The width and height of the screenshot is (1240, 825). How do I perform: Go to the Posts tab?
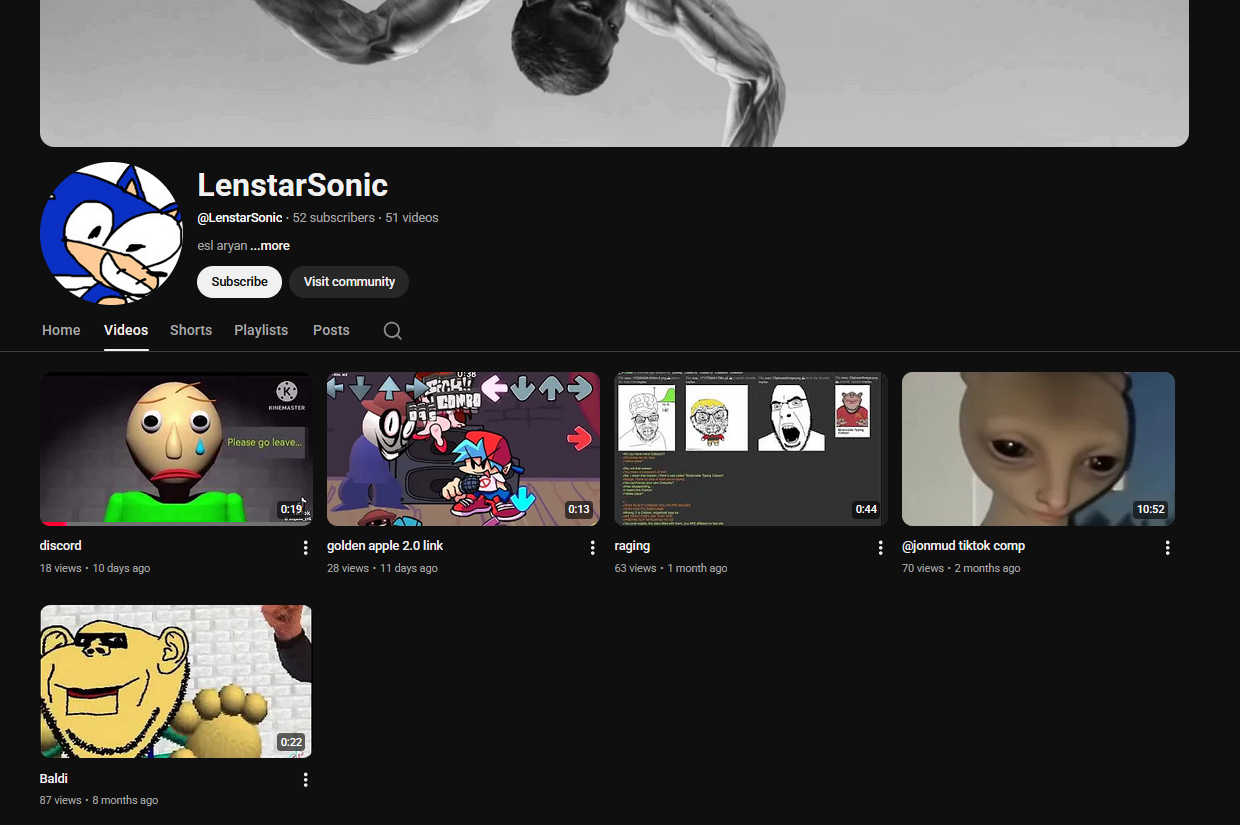[331, 330]
